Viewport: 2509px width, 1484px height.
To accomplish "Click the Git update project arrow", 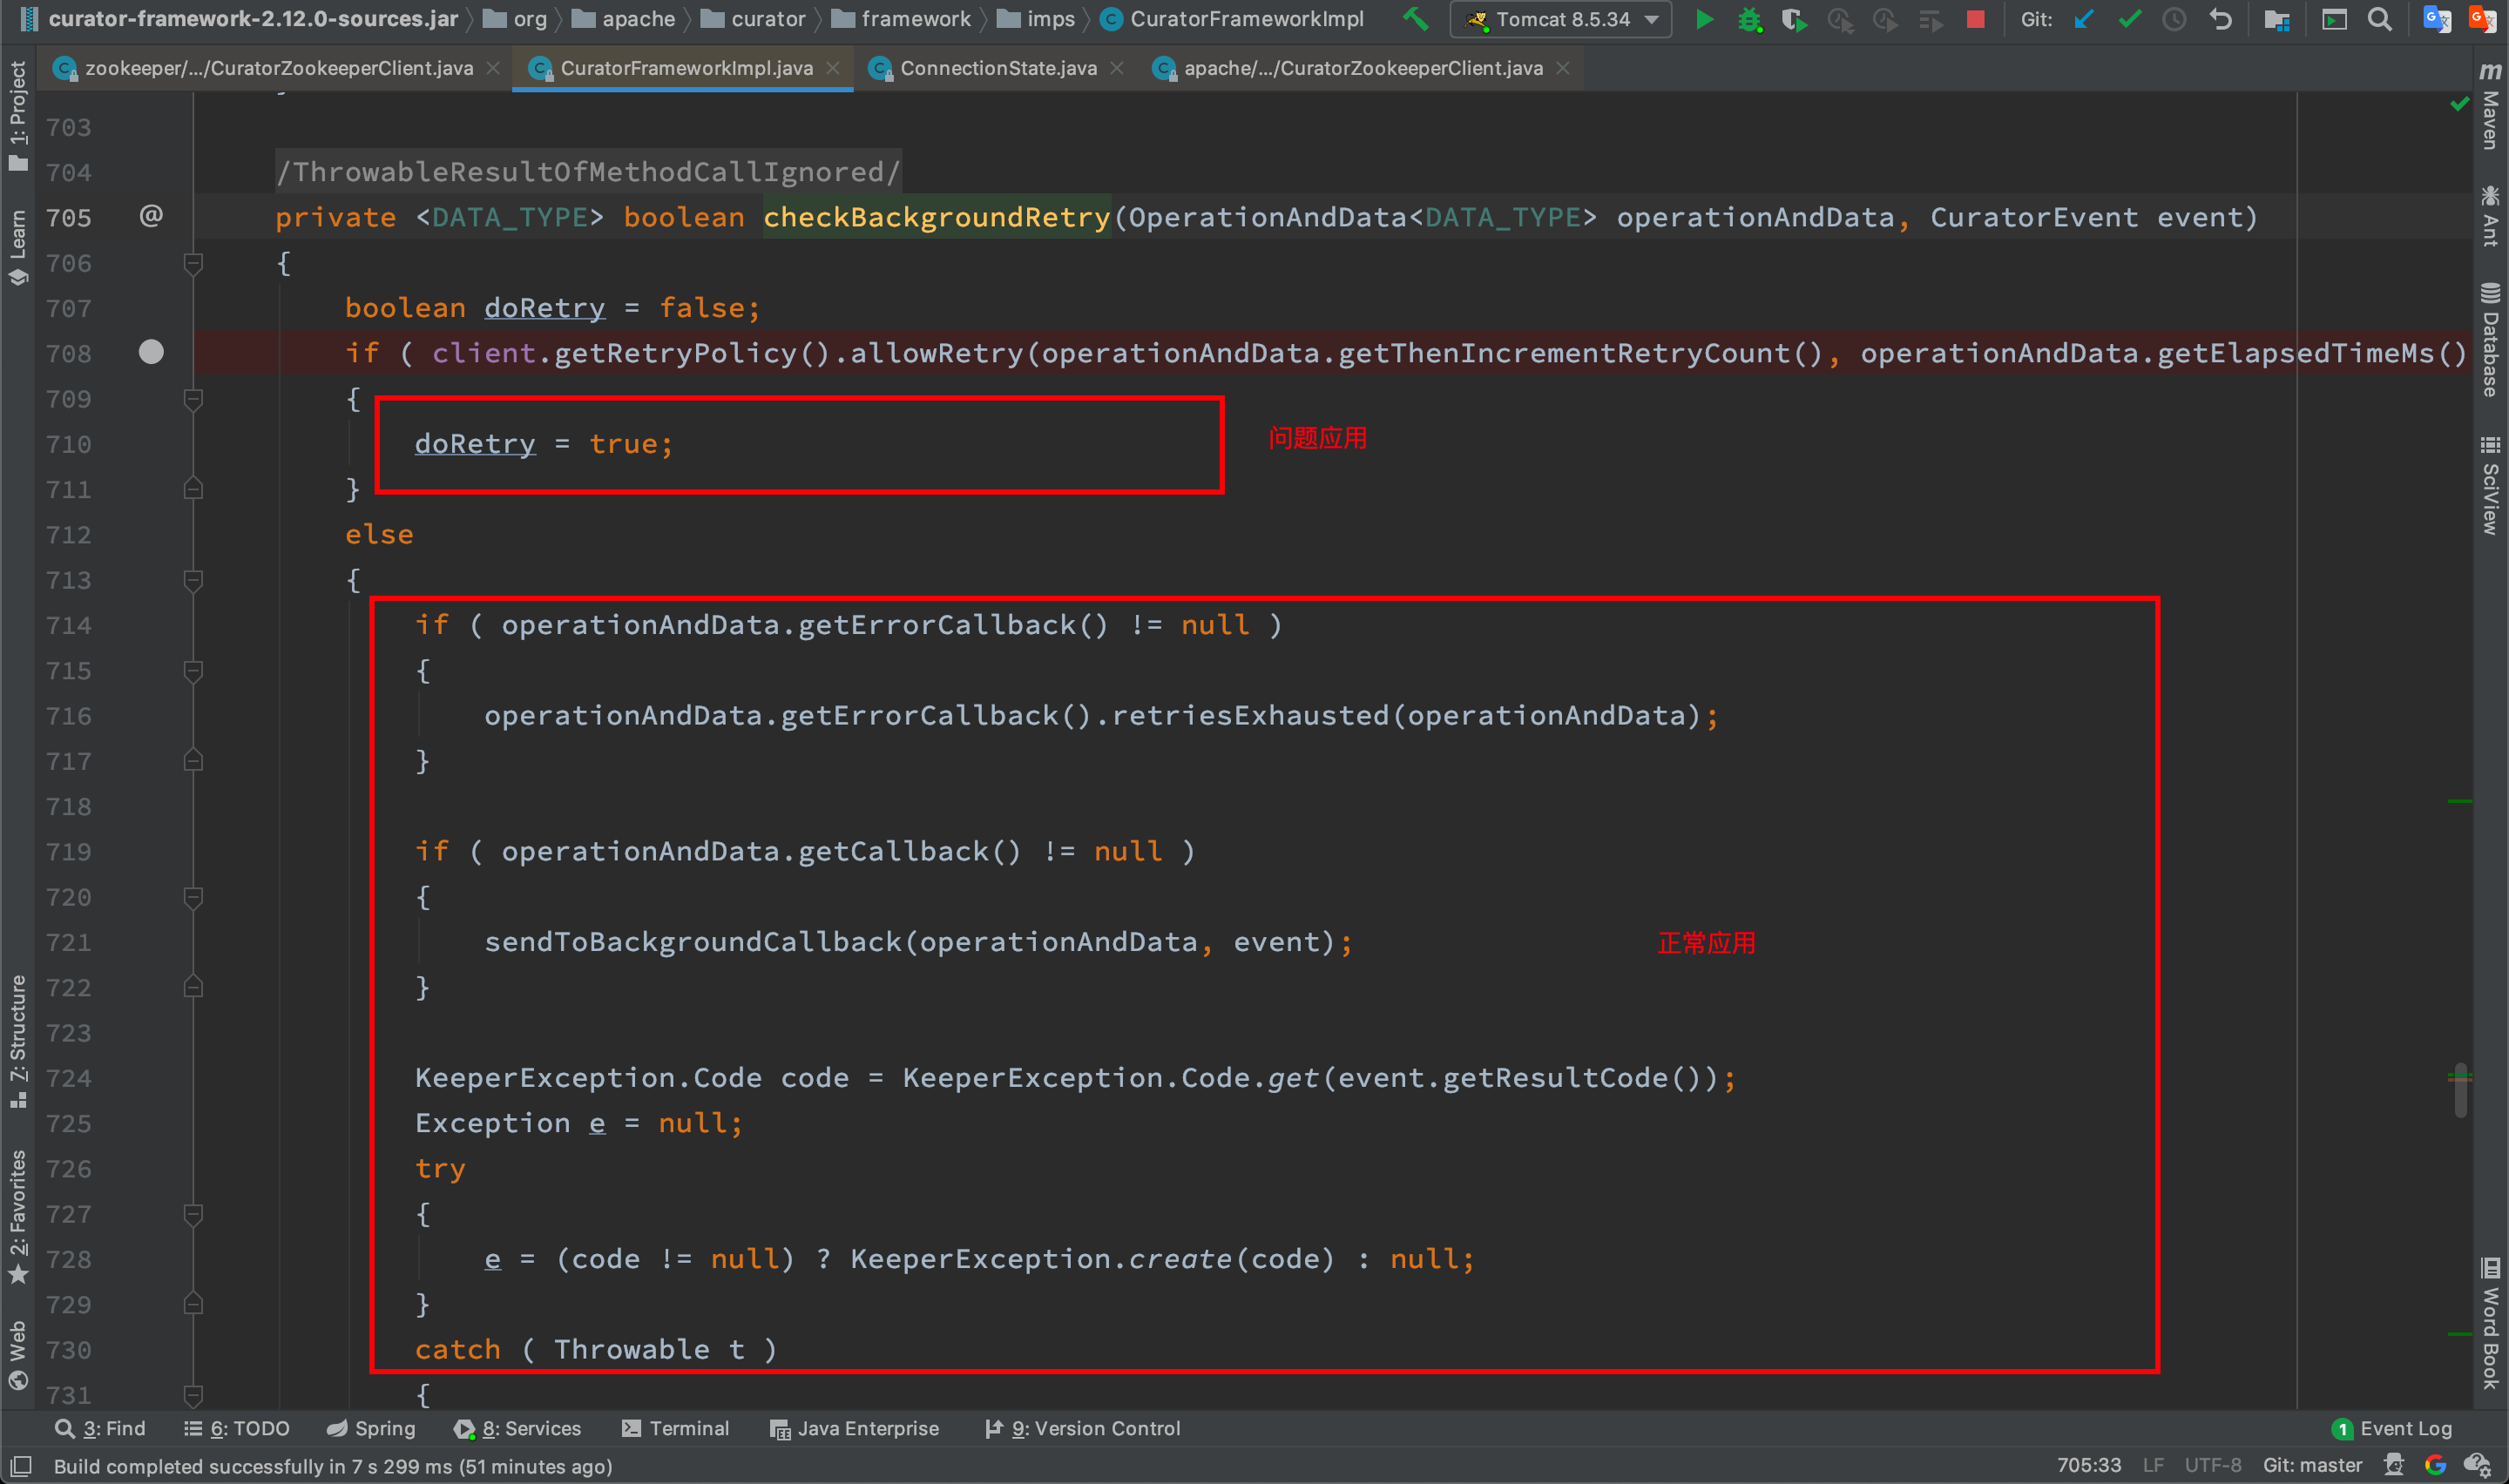I will click(x=2084, y=19).
